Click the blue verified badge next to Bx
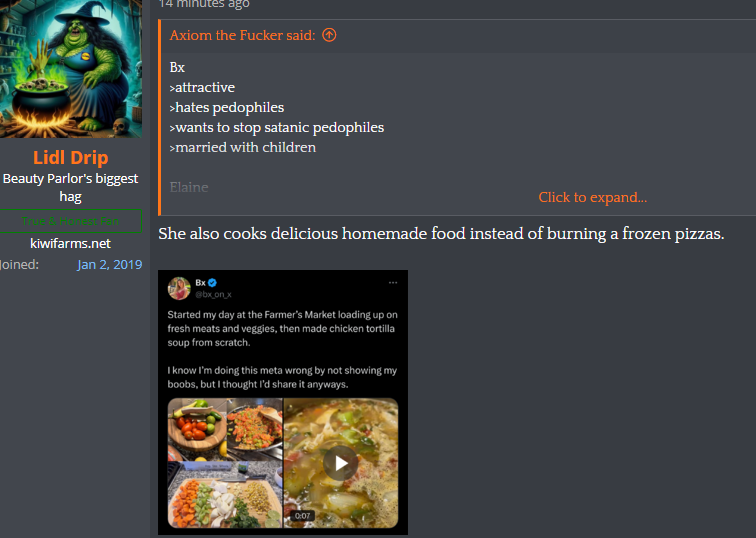 click(x=212, y=282)
